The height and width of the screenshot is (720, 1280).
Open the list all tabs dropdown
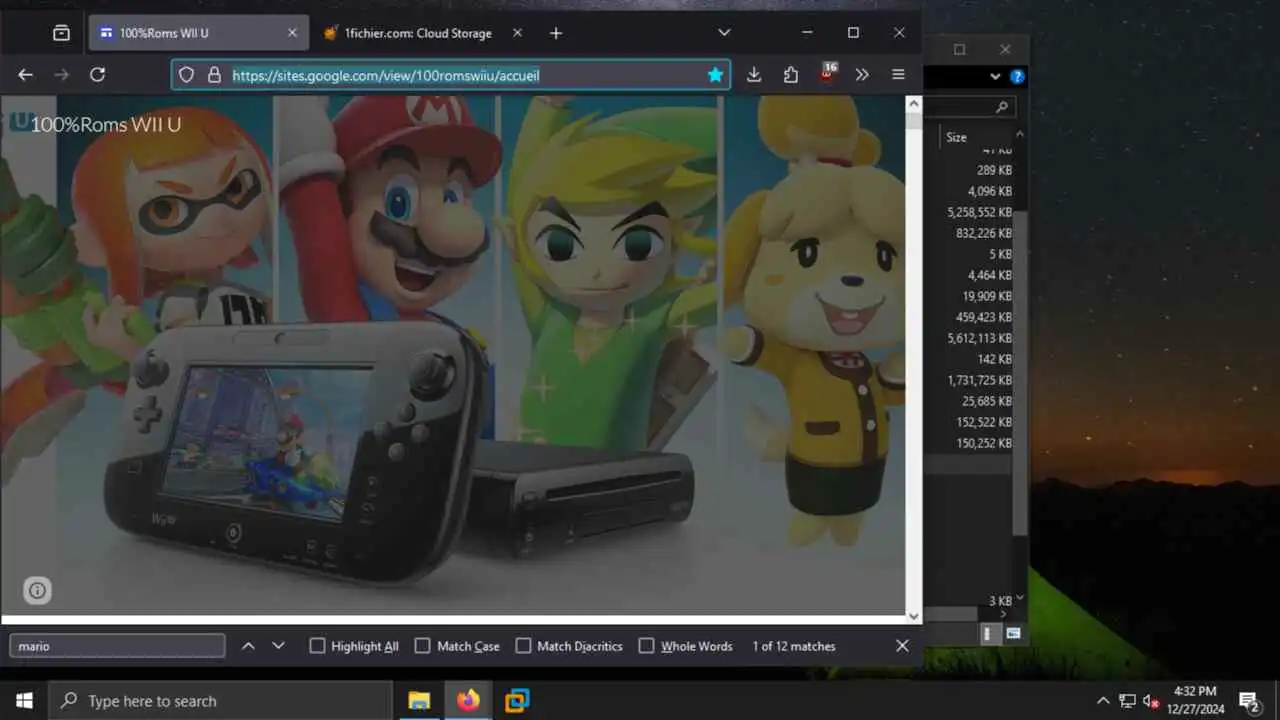click(x=724, y=33)
